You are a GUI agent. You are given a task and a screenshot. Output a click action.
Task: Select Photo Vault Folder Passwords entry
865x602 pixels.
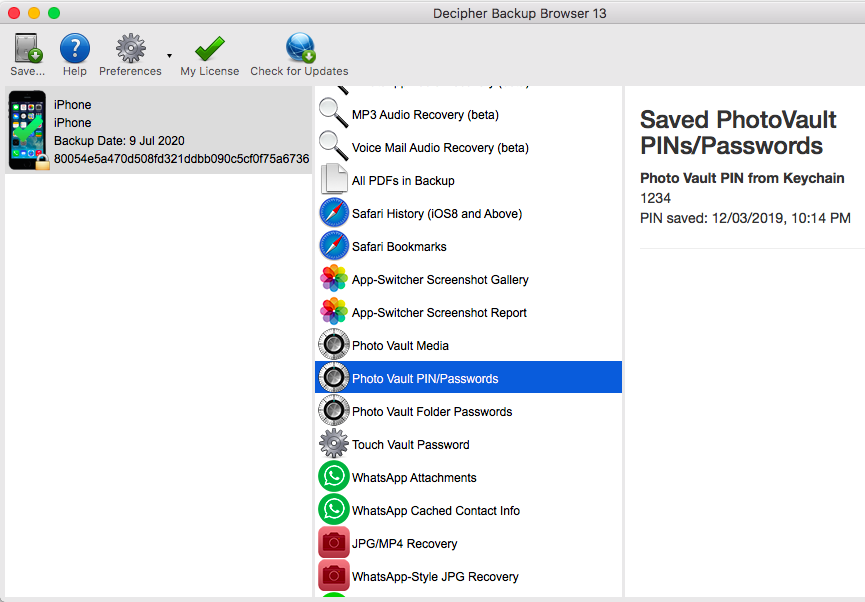pyautogui.click(x=468, y=412)
